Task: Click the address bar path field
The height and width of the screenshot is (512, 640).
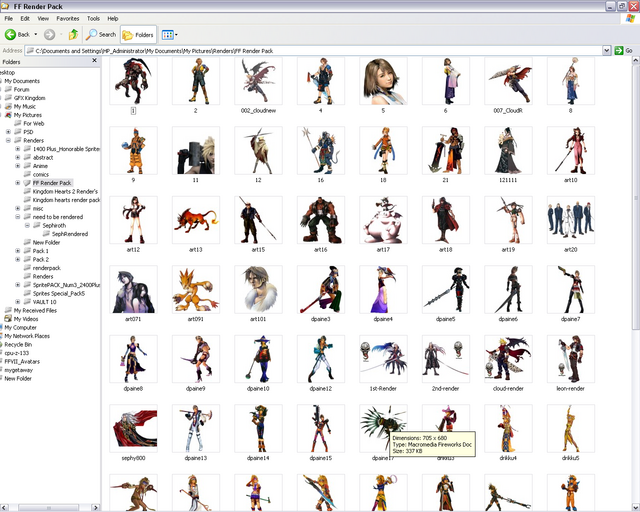Action: (x=313, y=51)
